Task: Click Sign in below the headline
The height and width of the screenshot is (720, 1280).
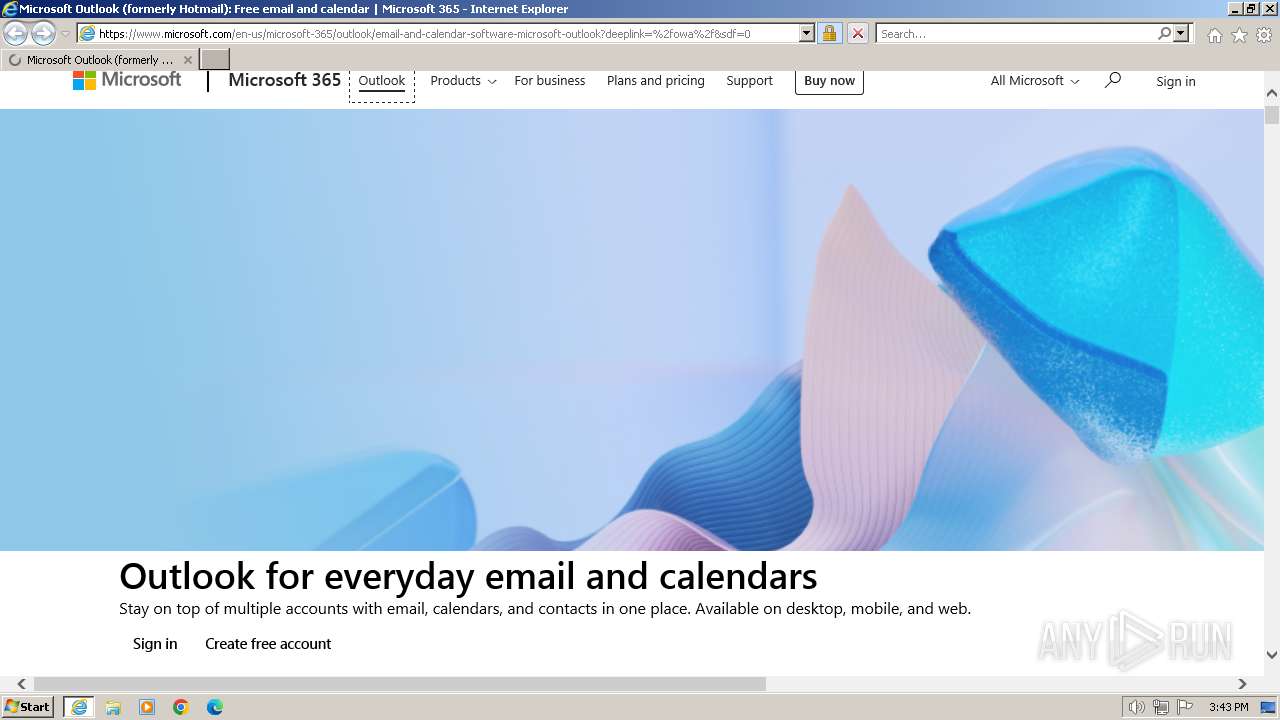Action: (x=155, y=644)
